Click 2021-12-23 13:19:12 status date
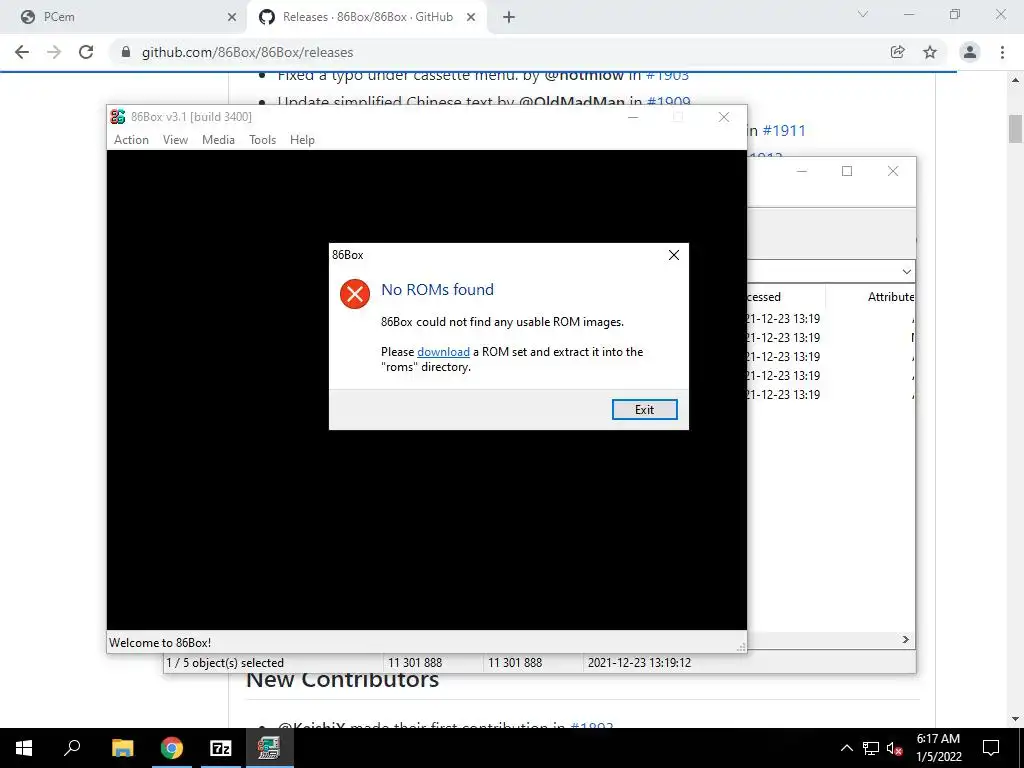1024x768 pixels. coord(639,663)
